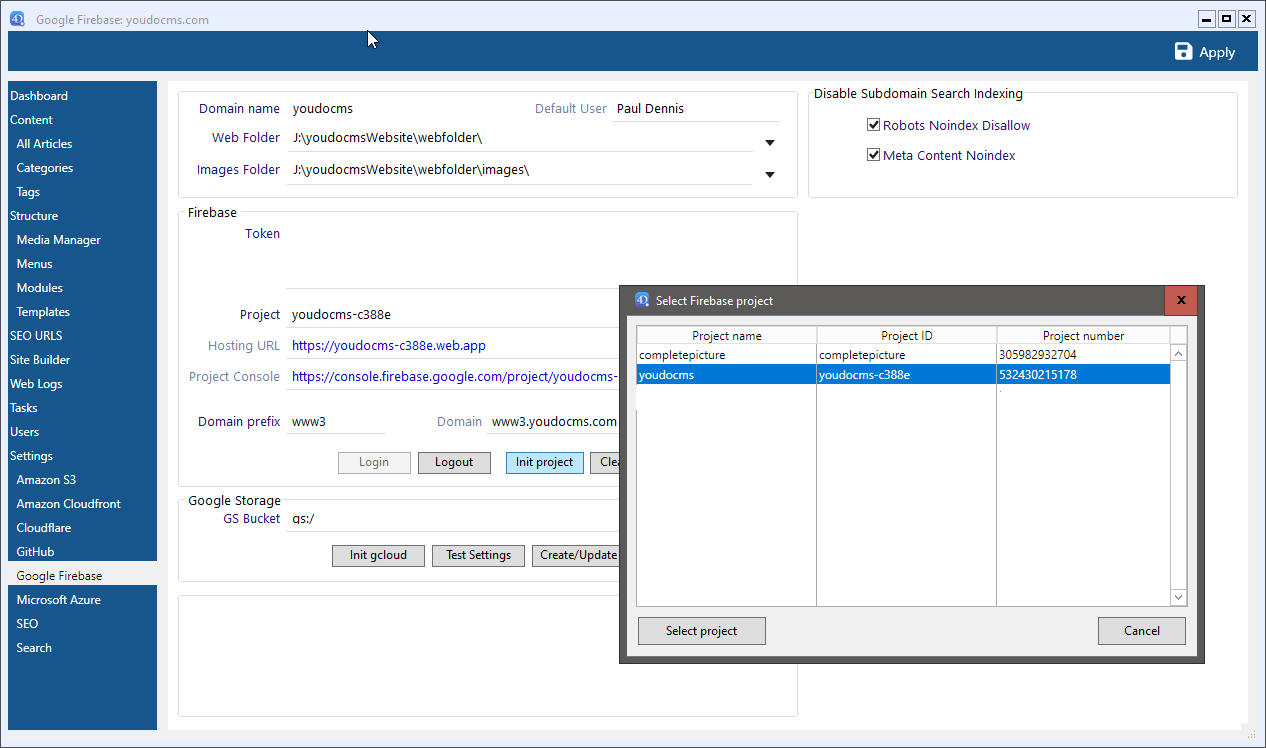
Task: Toggle Robots Noindex Disallow checkbox
Action: [x=873, y=125]
